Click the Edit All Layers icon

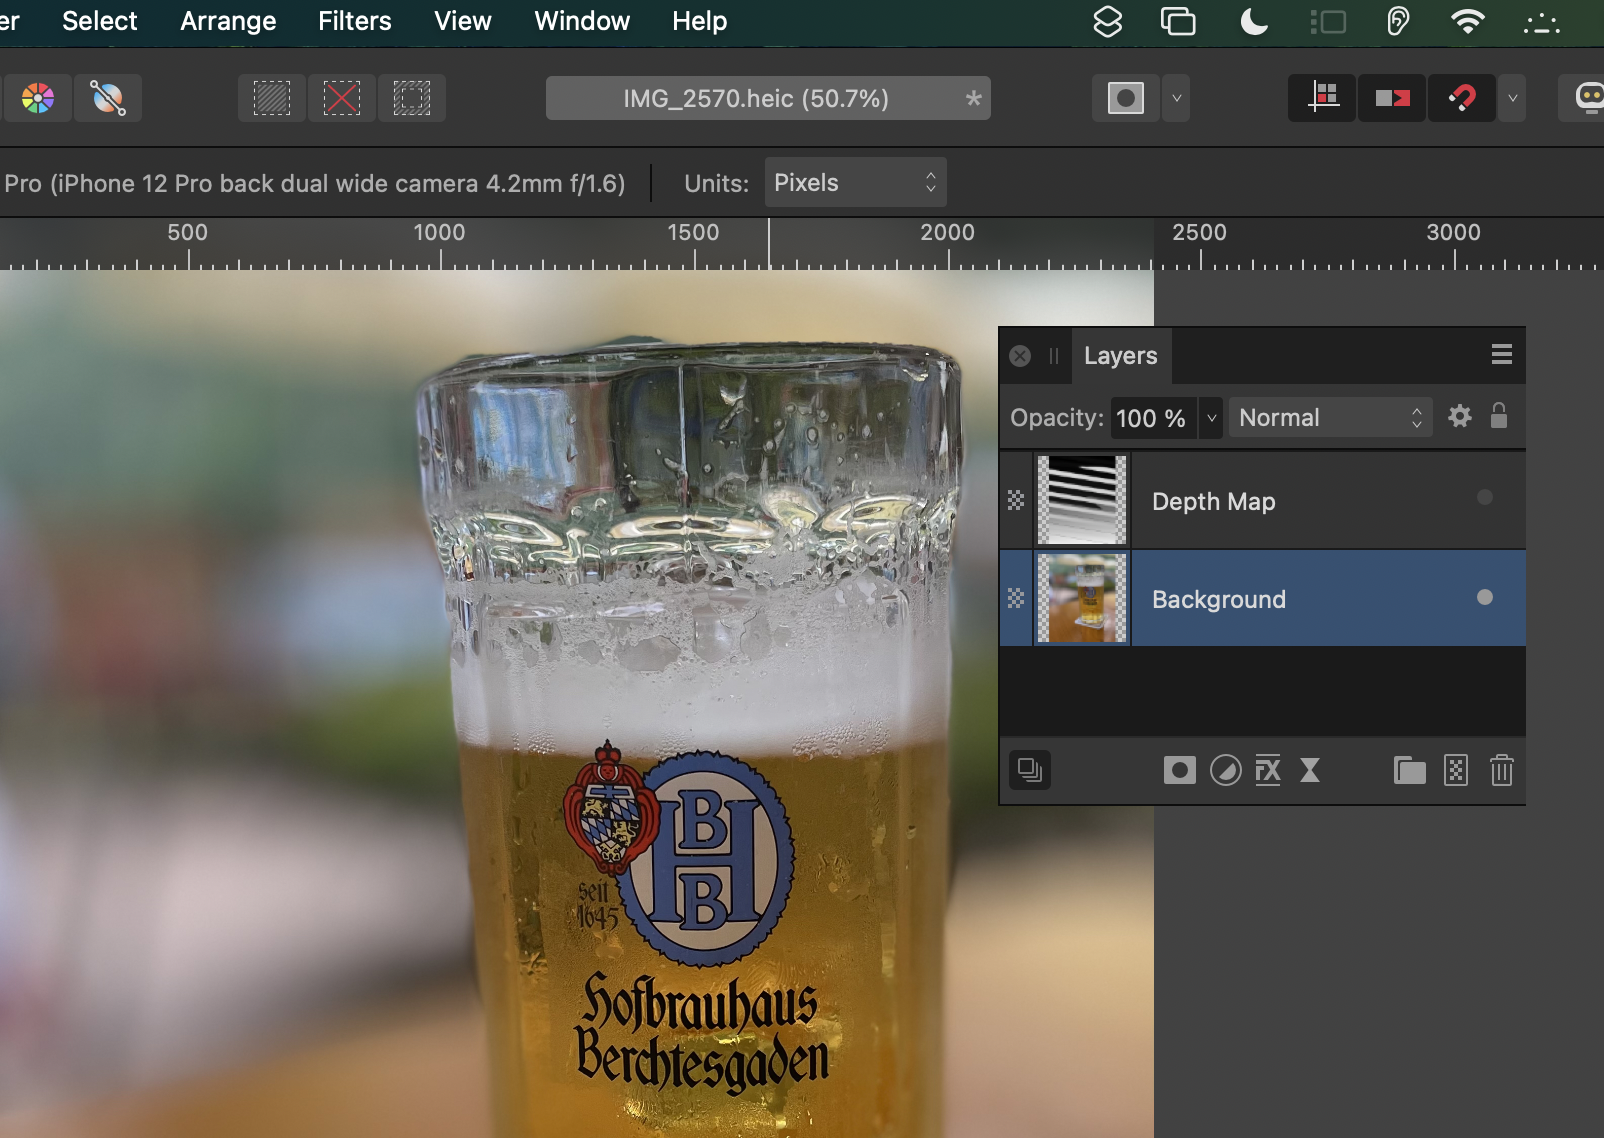click(1030, 770)
